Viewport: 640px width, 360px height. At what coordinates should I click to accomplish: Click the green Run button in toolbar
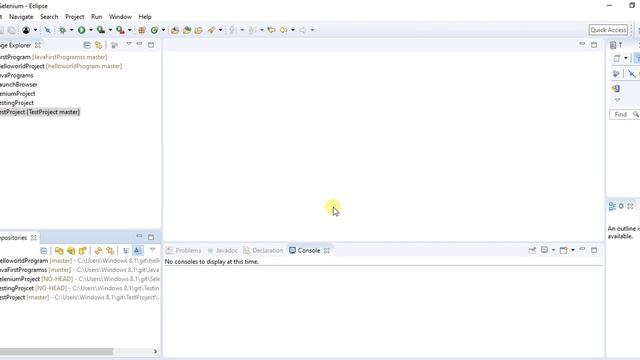82,30
